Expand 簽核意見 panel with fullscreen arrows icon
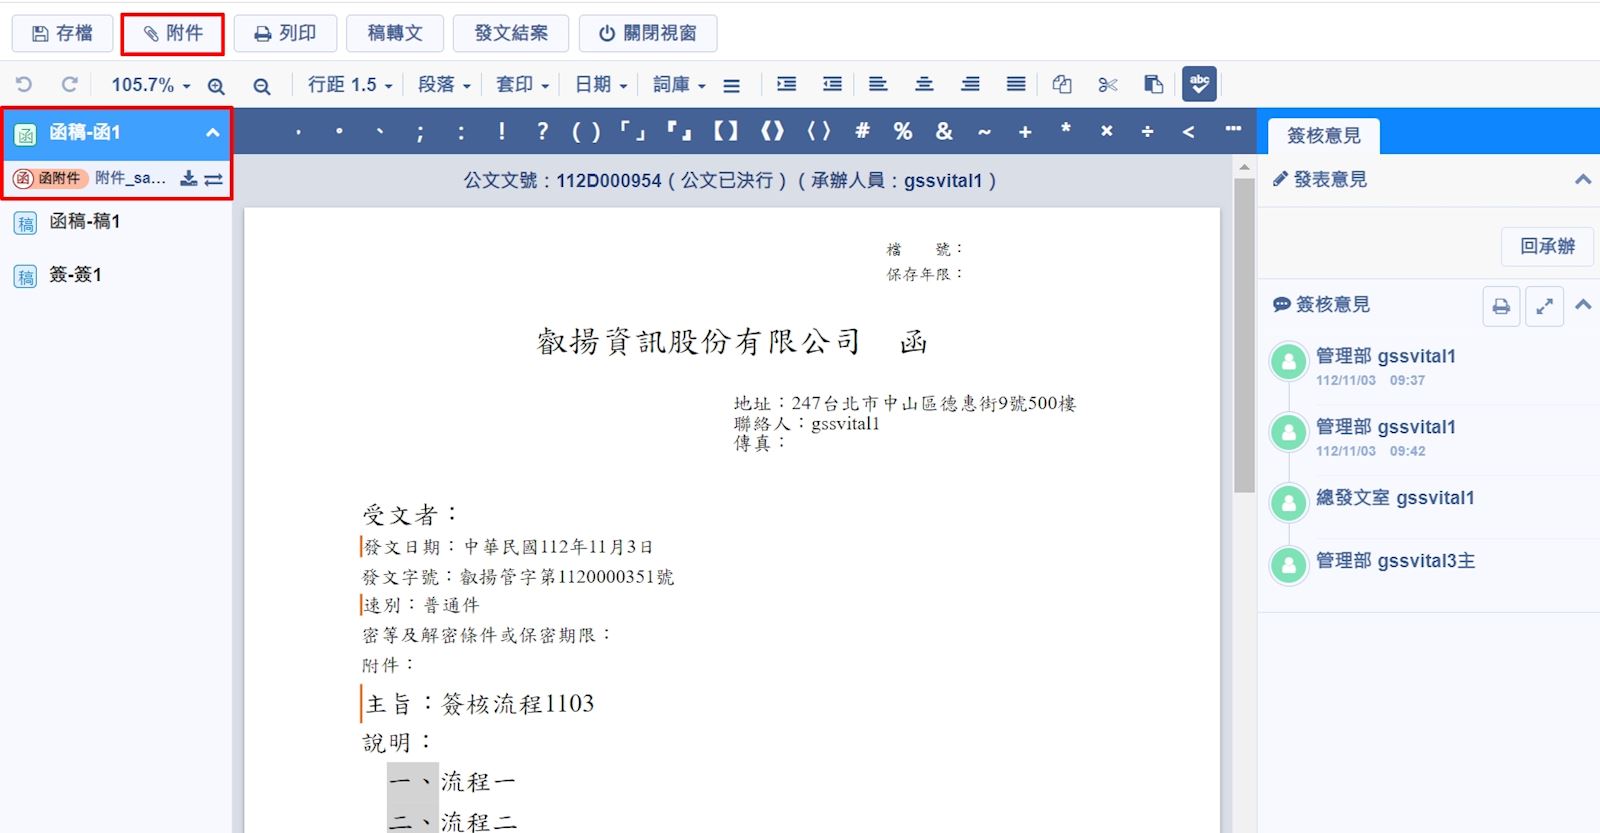This screenshot has height=833, width=1600. [x=1544, y=306]
